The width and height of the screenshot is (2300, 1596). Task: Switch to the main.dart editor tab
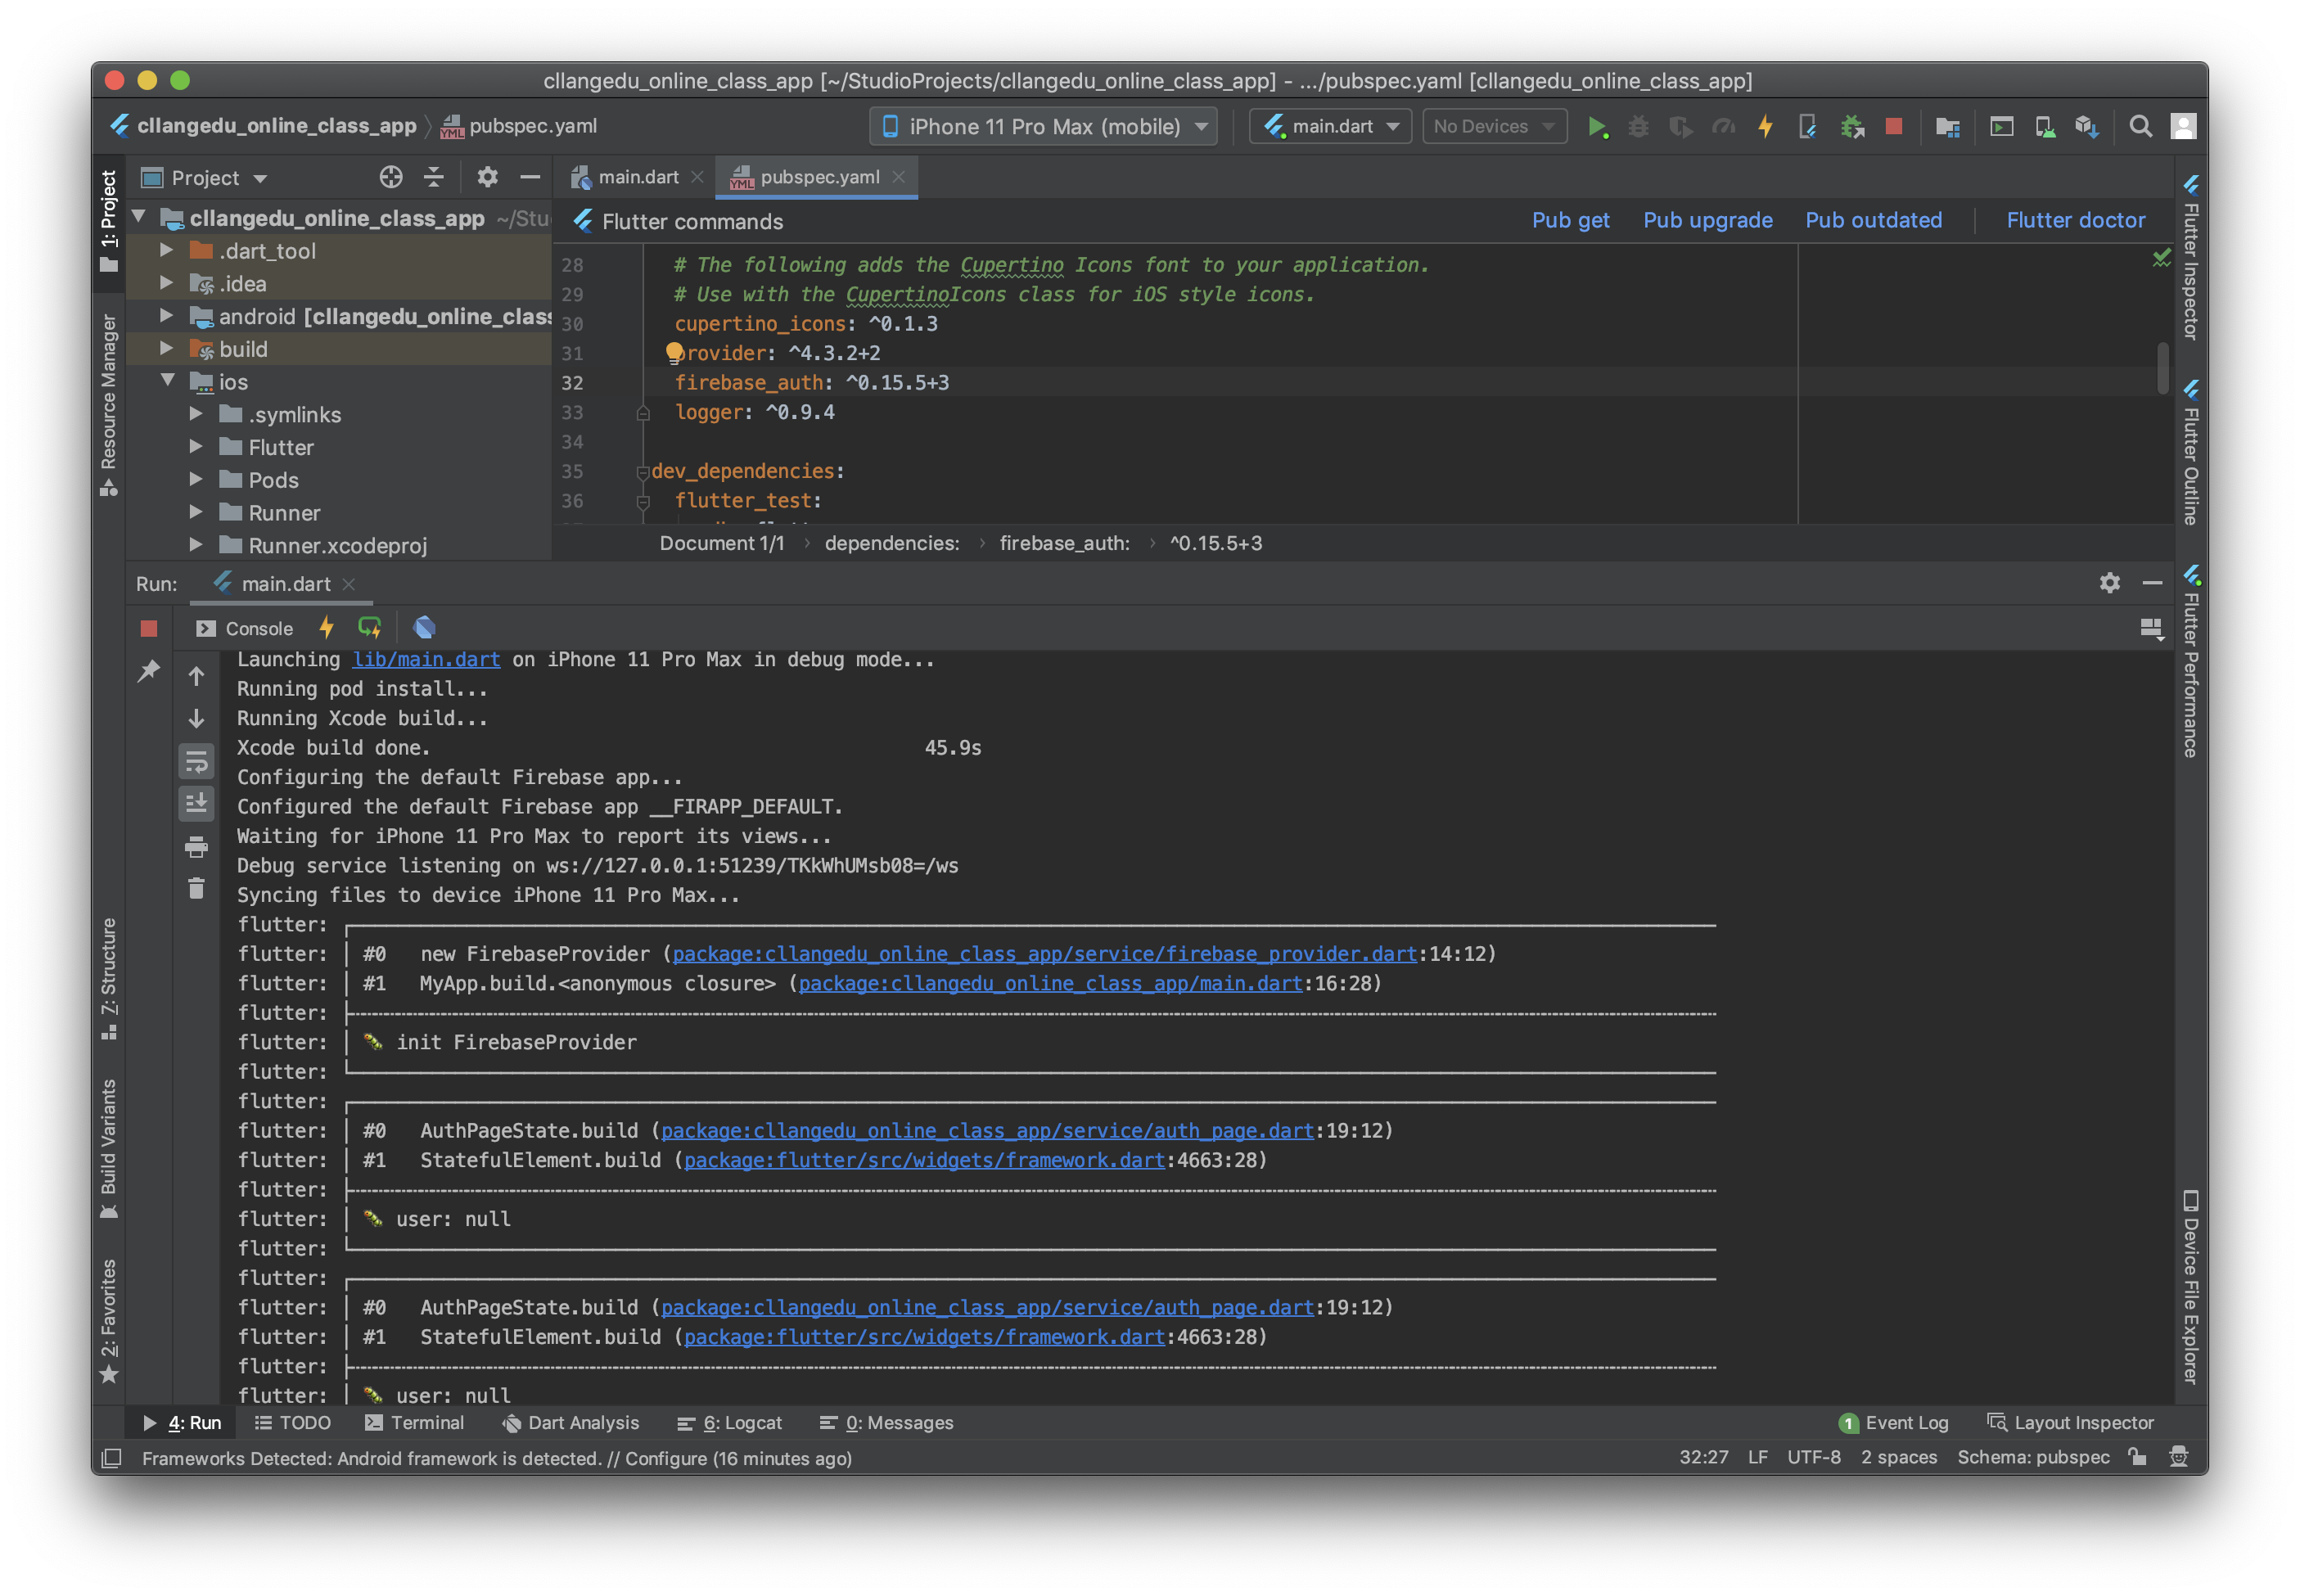636,177
